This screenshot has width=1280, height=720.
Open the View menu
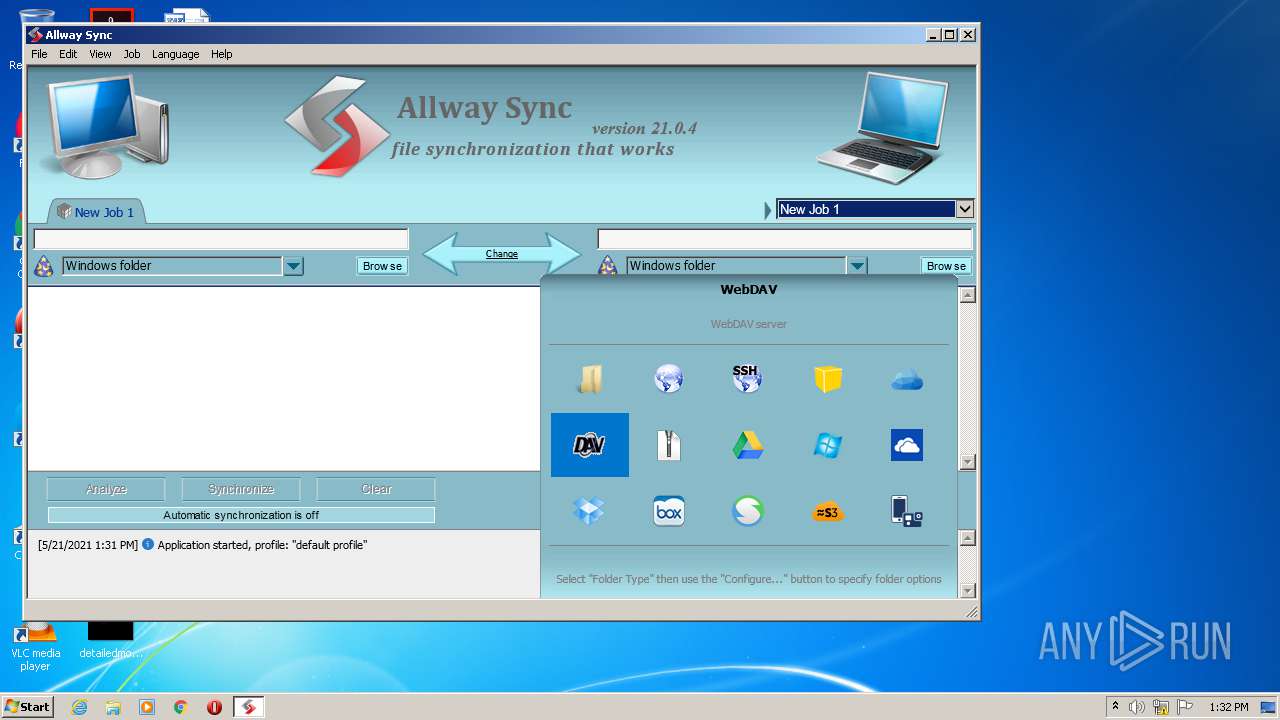(100, 54)
